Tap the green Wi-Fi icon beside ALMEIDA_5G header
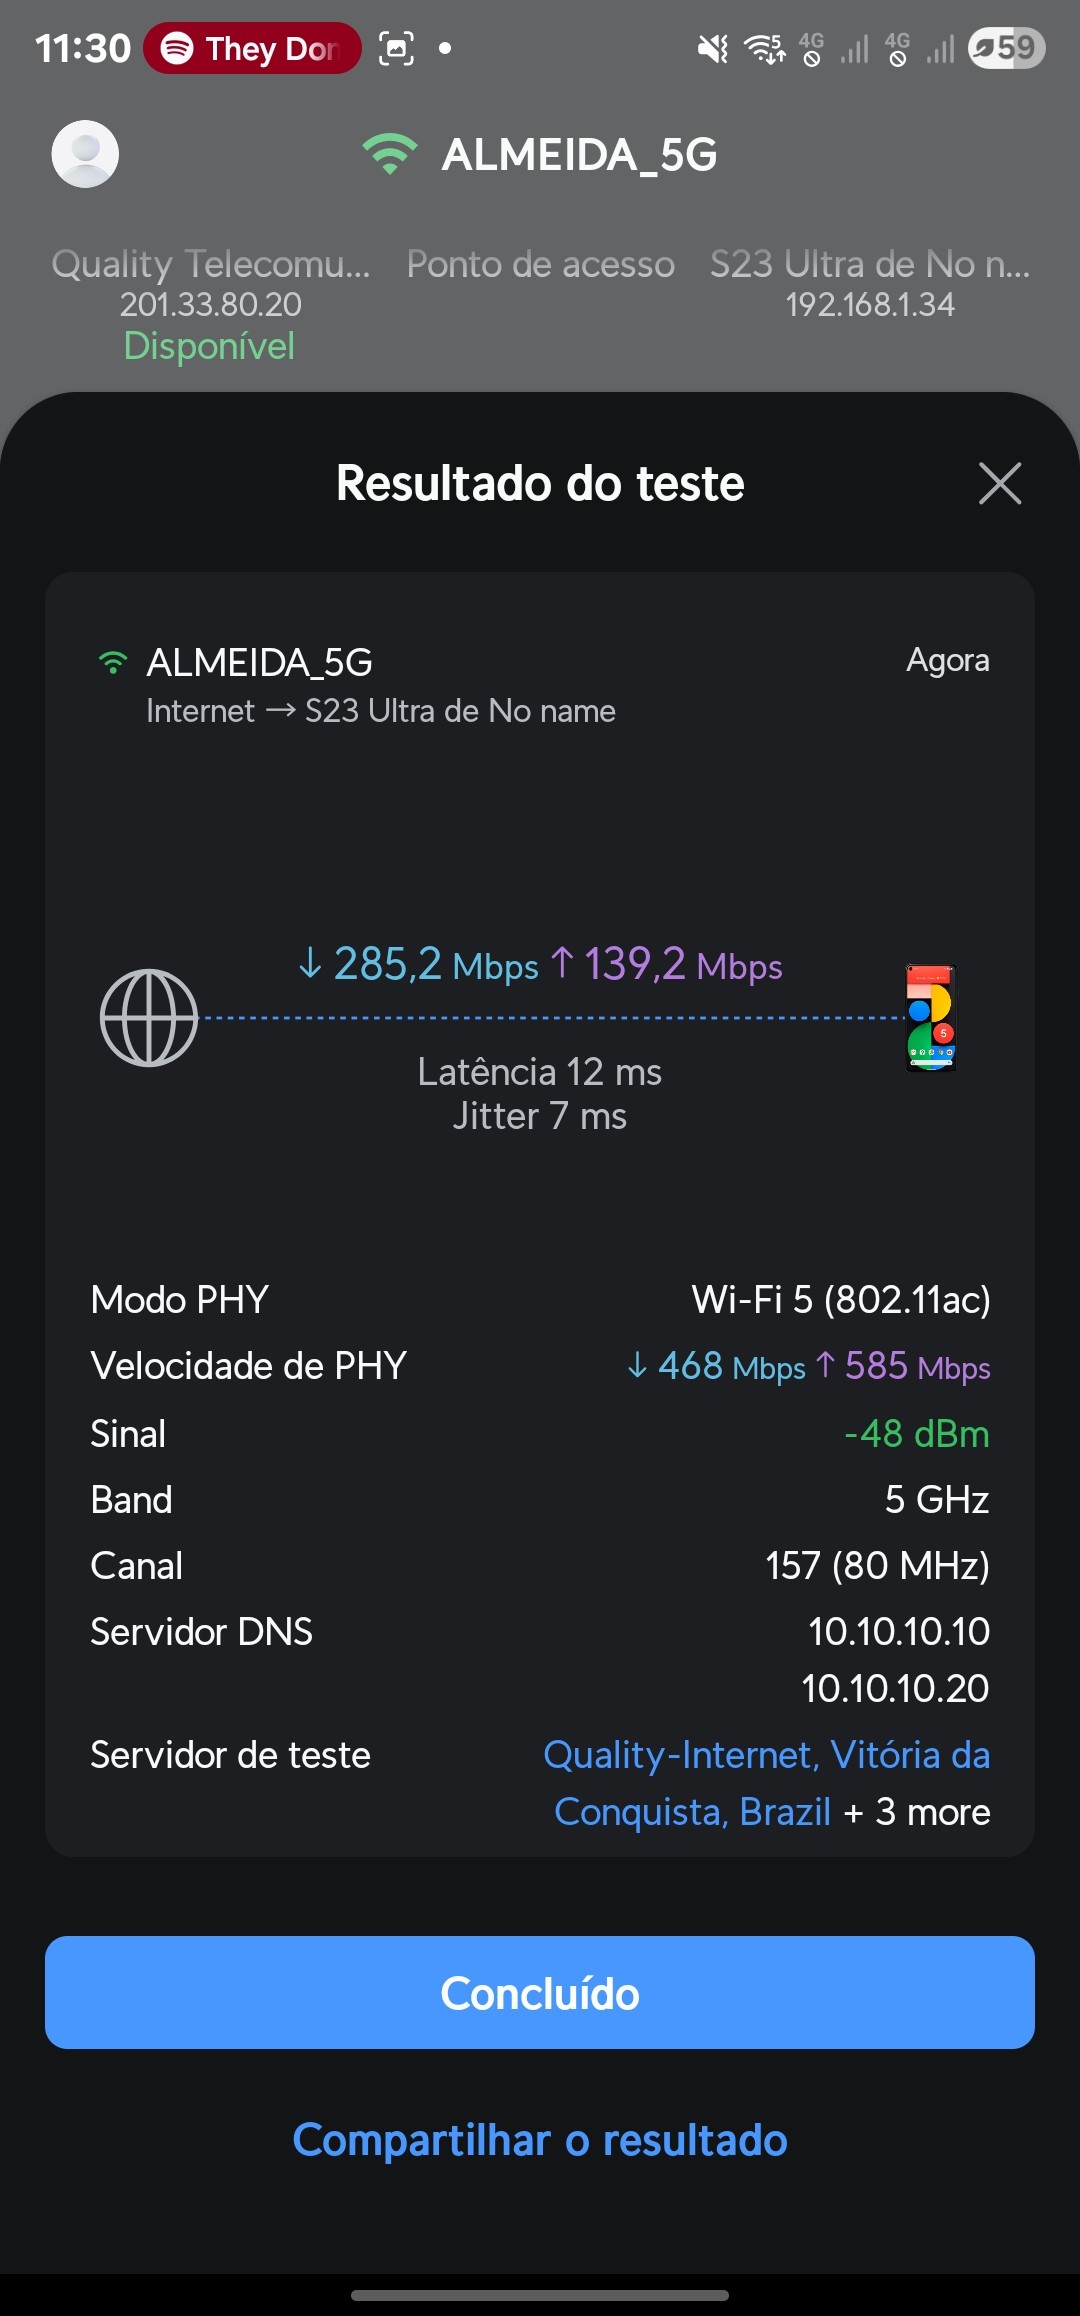Screen dimensions: 1080x2316 pyautogui.click(x=390, y=154)
